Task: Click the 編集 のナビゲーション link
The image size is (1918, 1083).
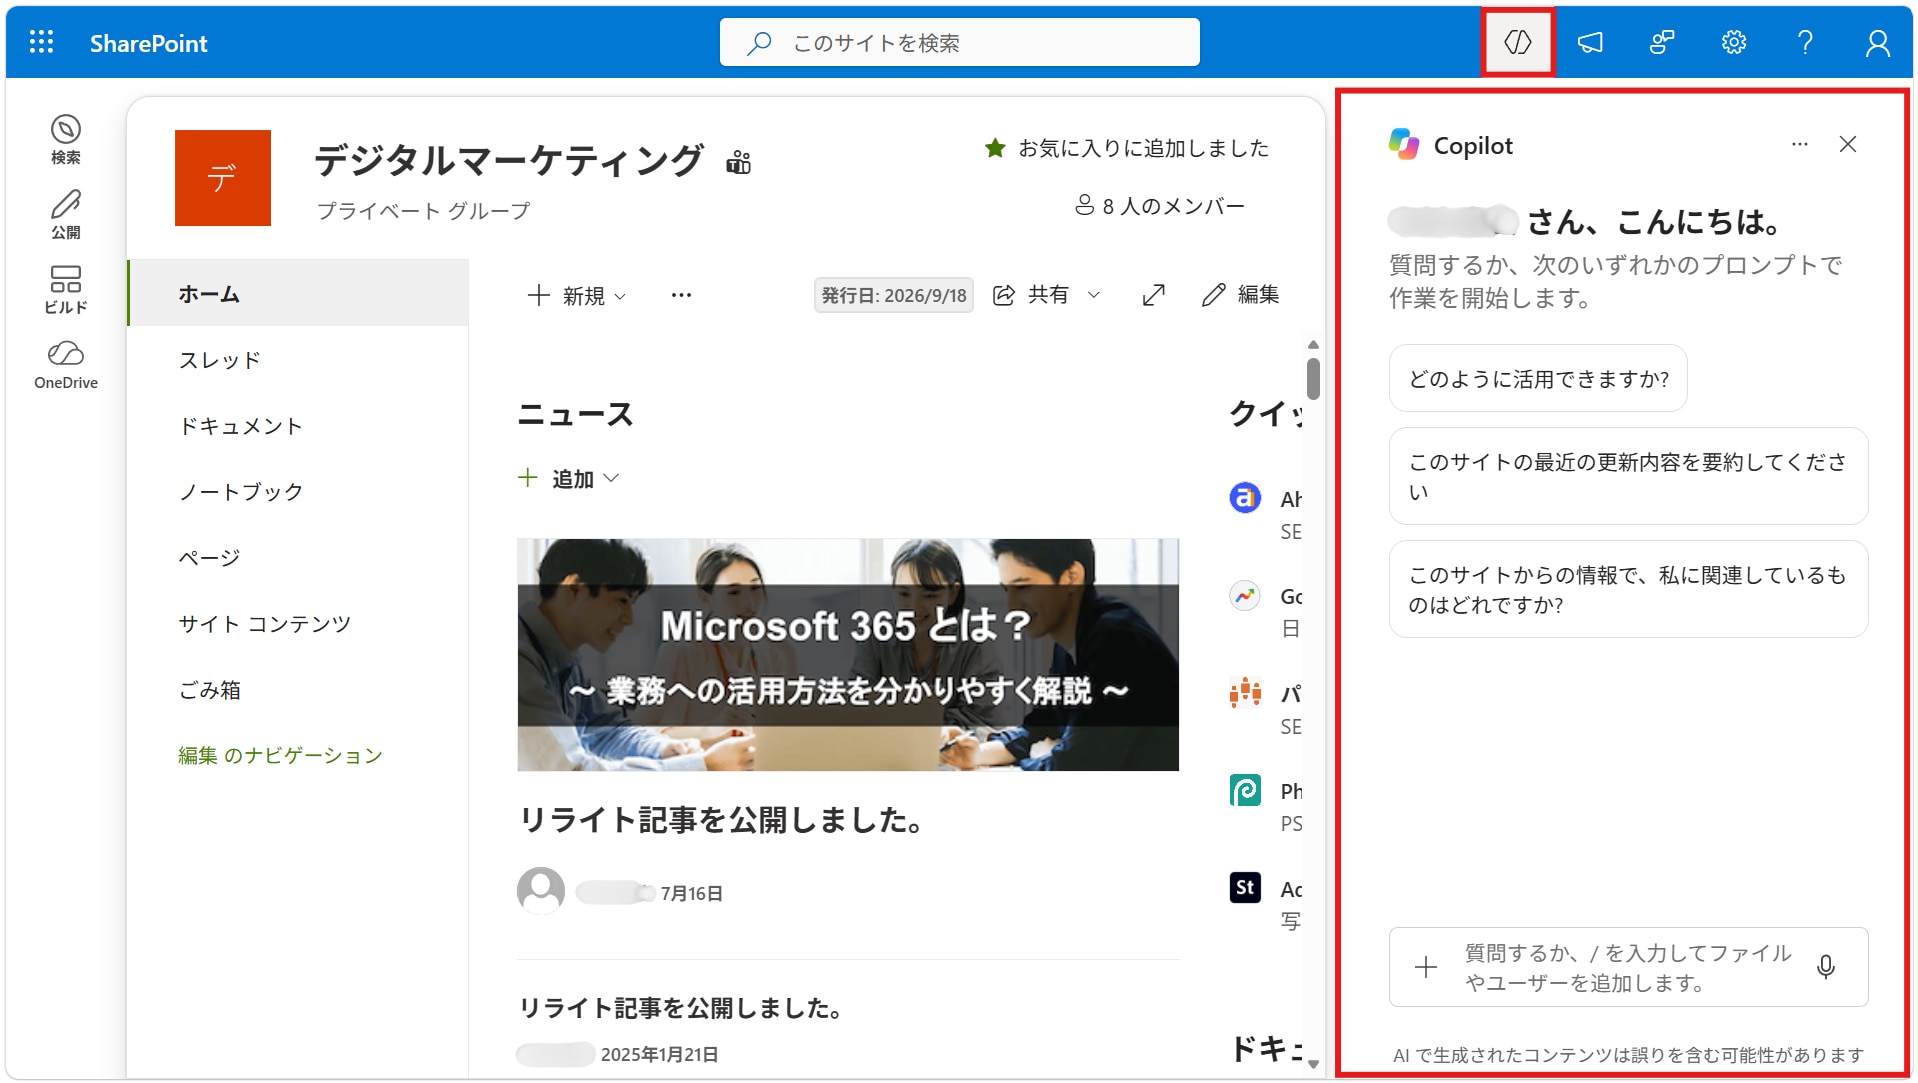Action: click(281, 756)
